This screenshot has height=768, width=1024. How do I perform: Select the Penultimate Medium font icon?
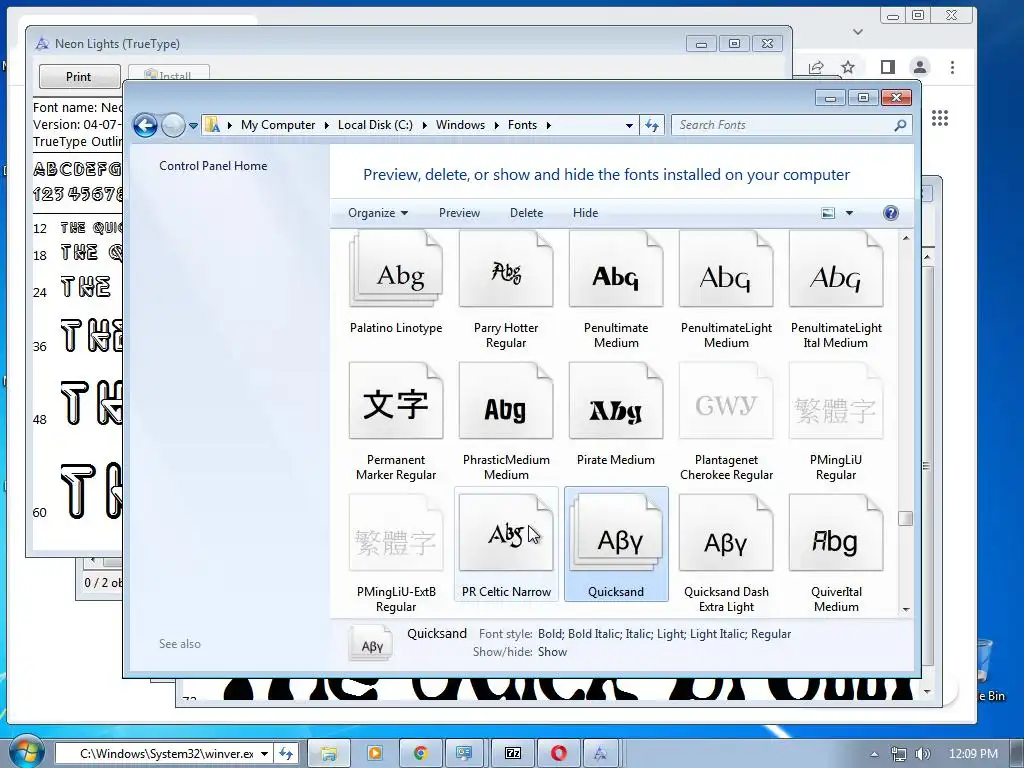[616, 269]
